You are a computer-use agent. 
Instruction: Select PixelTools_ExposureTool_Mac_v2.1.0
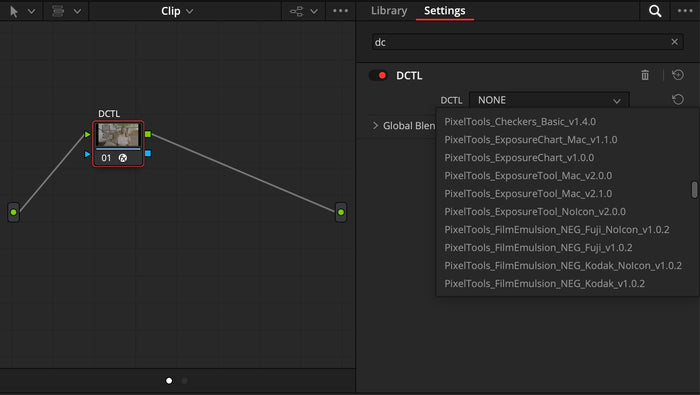[528, 194]
